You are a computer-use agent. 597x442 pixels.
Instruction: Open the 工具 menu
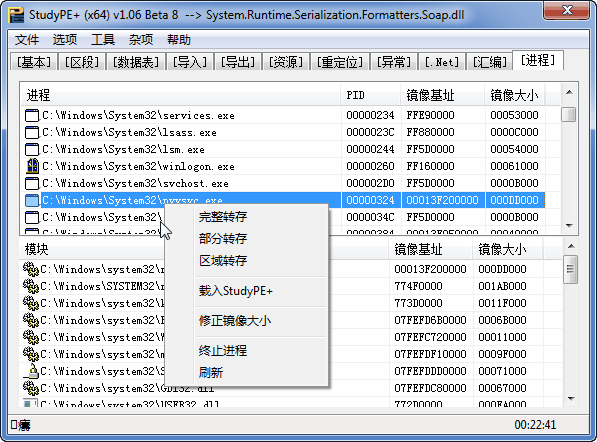click(x=103, y=40)
